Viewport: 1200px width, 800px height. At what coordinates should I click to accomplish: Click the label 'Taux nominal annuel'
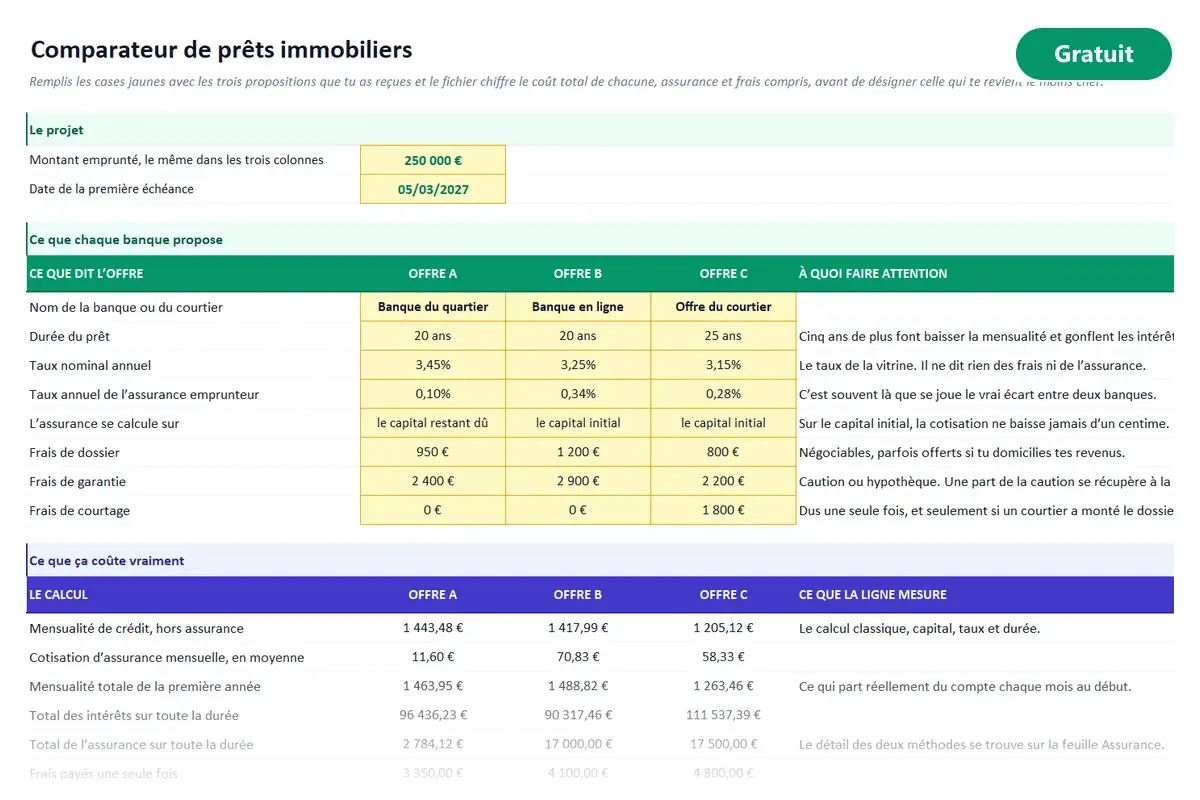91,366
